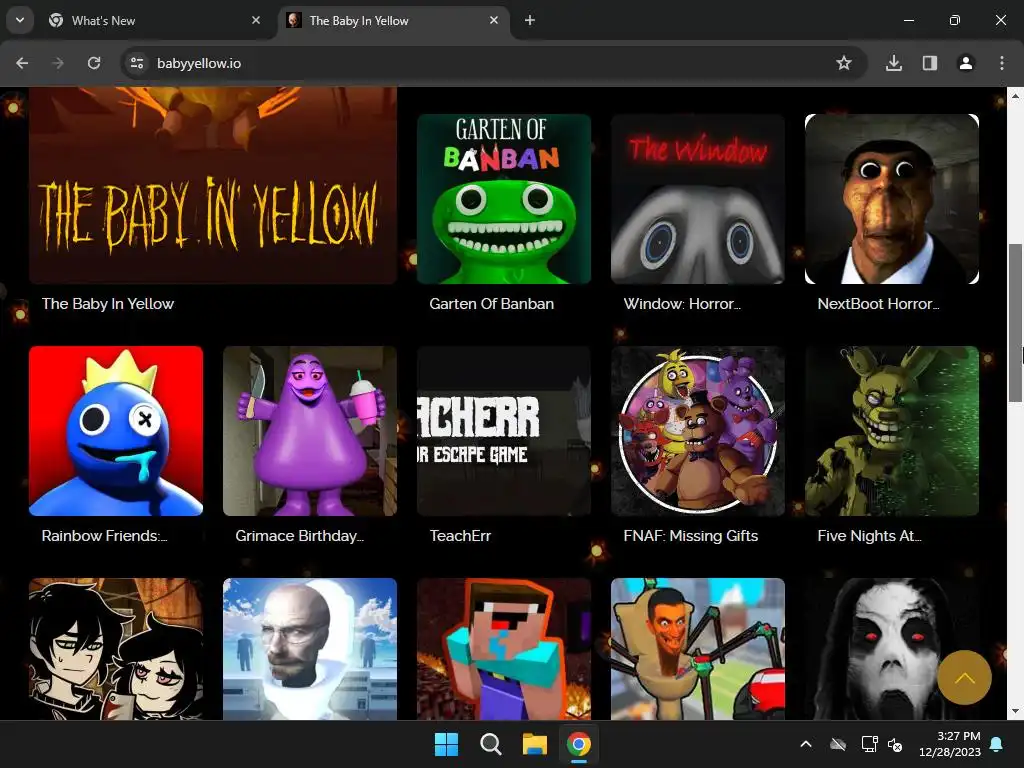The width and height of the screenshot is (1024, 768).
Task: Click The Baby In Yellow title link
Action: tap(108, 304)
